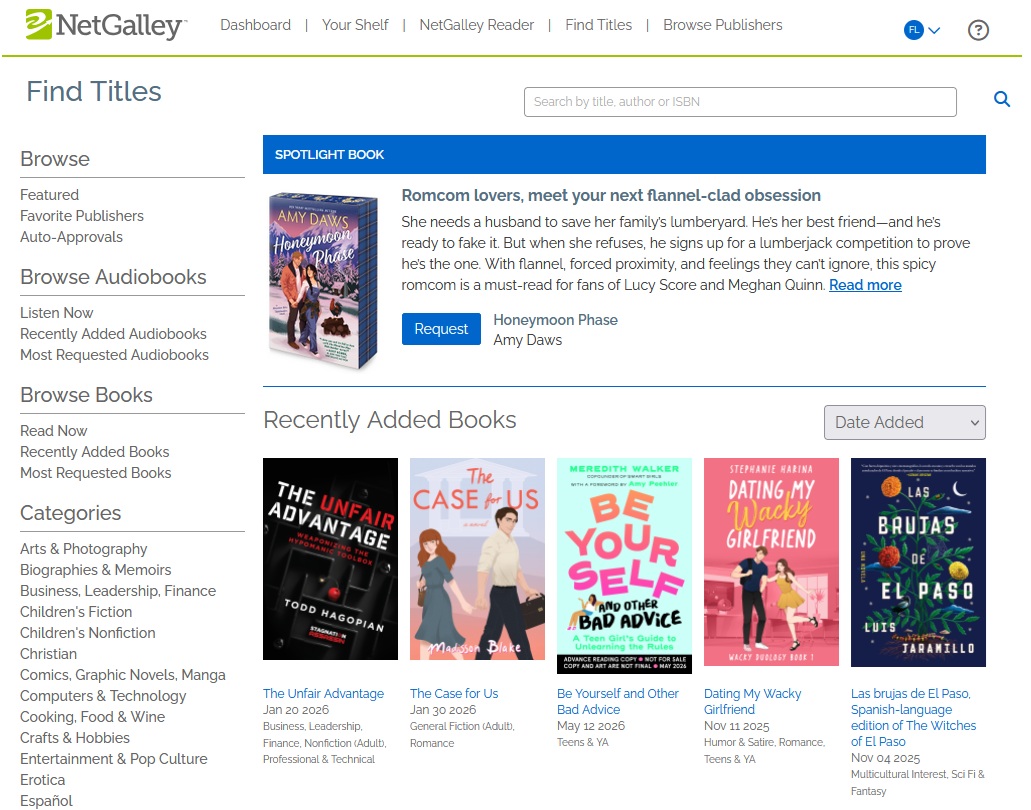
Task: Select Español category
Action: point(46,801)
